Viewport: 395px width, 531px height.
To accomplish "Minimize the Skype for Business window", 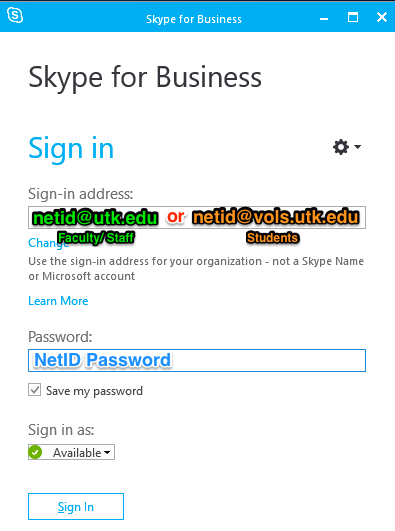I will 324,18.
